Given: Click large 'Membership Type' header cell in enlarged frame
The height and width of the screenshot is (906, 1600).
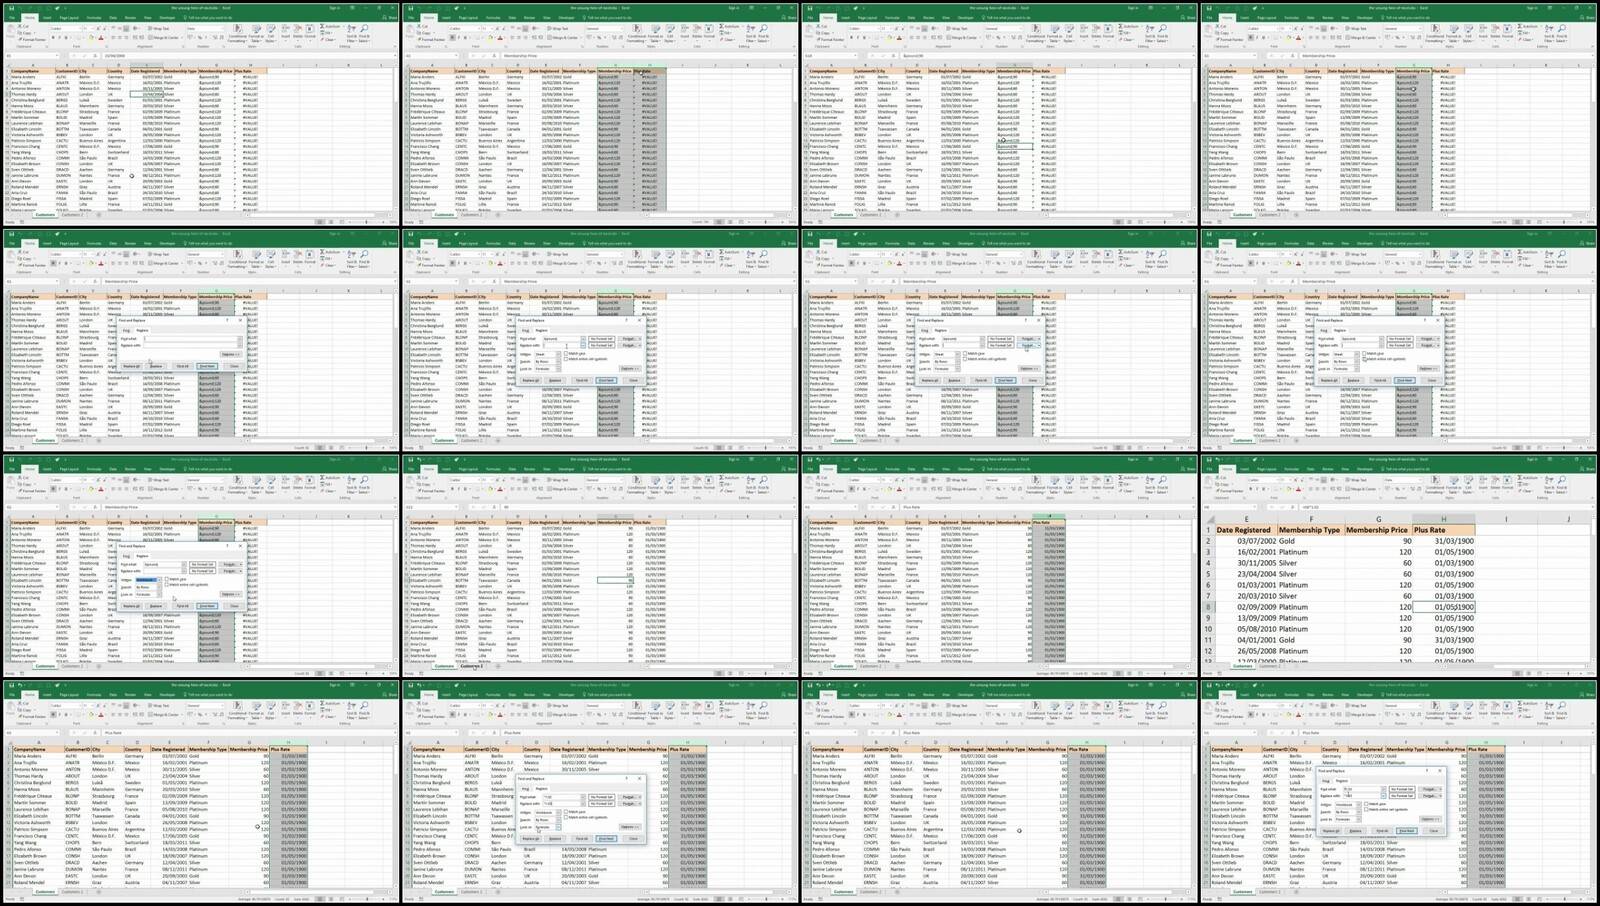Looking at the screenshot, I should [1309, 530].
